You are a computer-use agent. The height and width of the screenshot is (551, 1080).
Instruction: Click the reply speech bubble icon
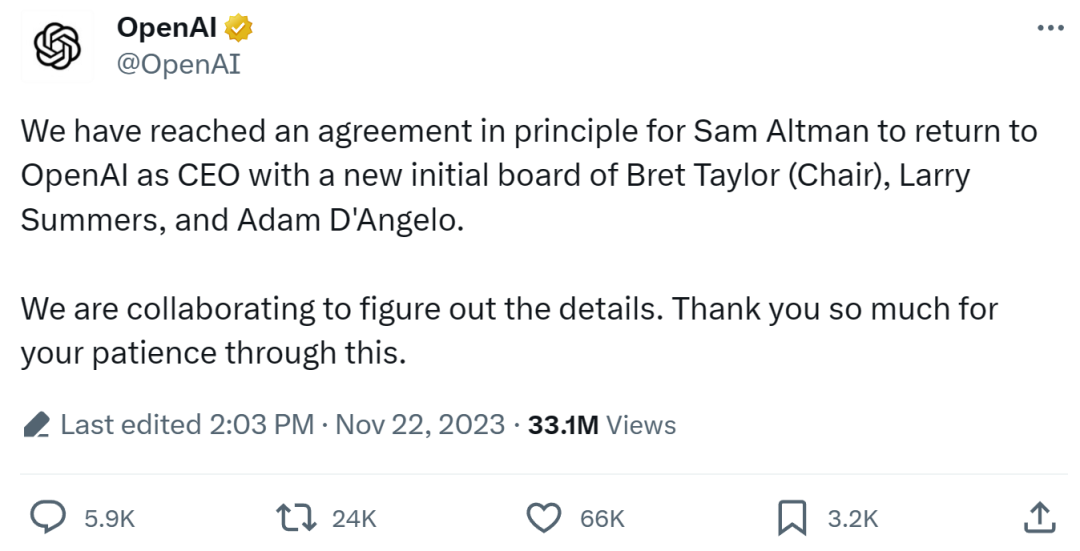click(48, 517)
